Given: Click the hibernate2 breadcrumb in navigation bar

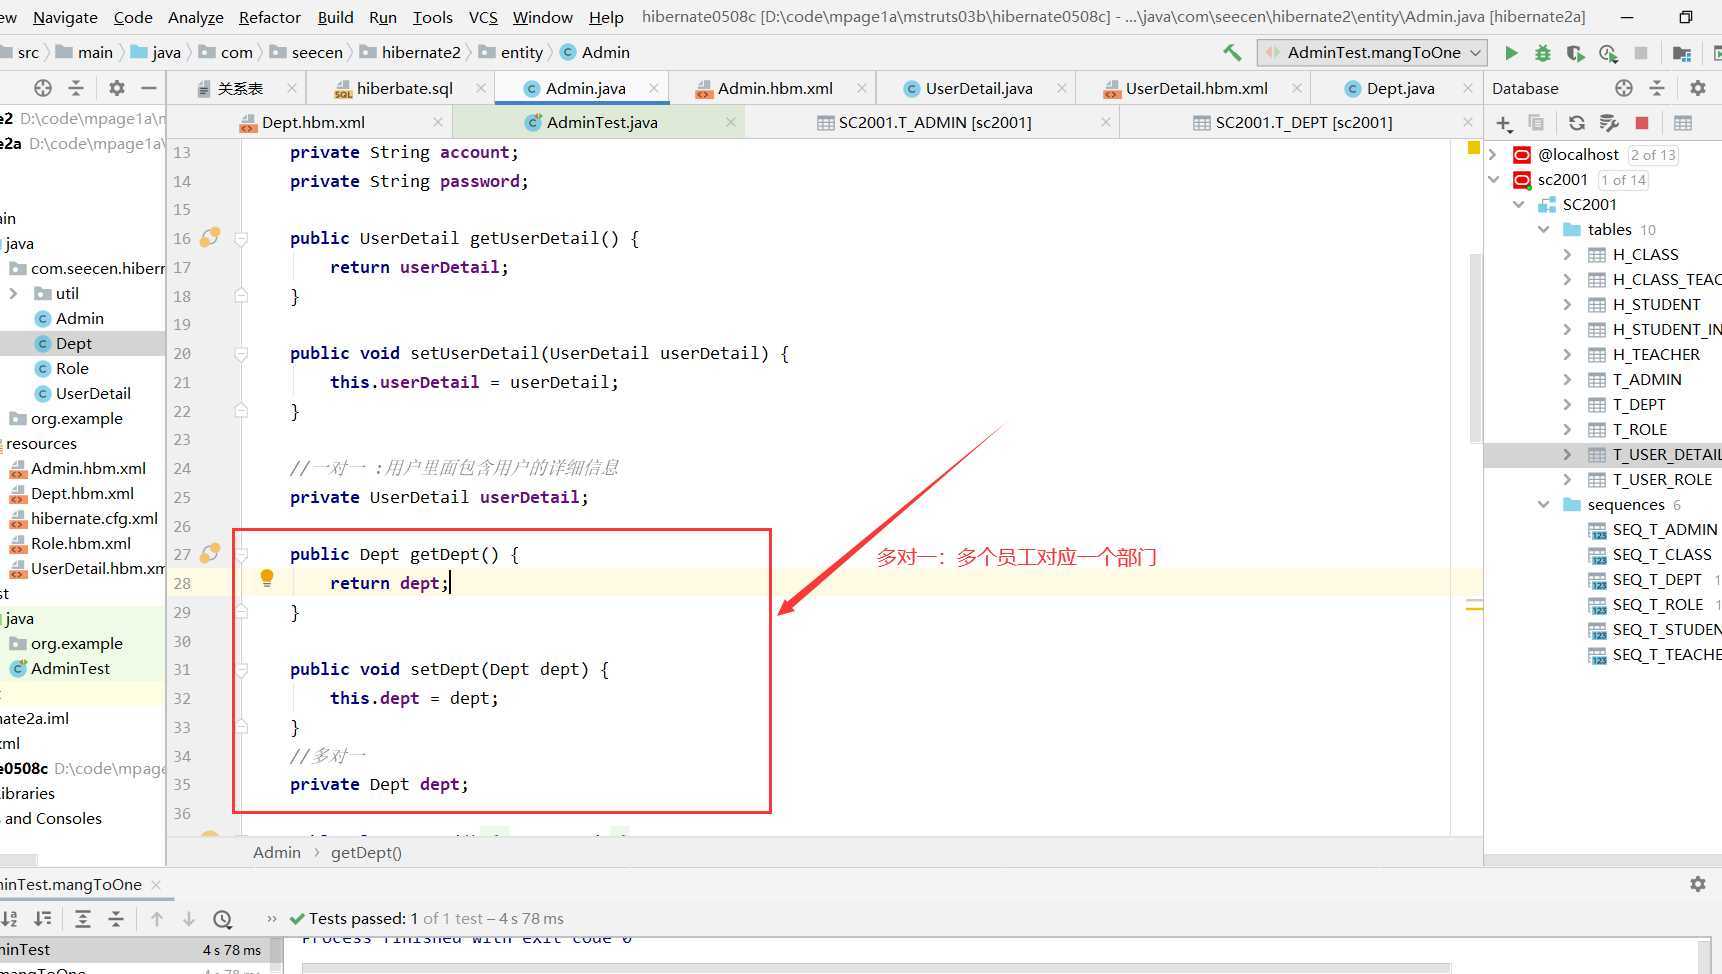Looking at the screenshot, I should click(x=421, y=52).
